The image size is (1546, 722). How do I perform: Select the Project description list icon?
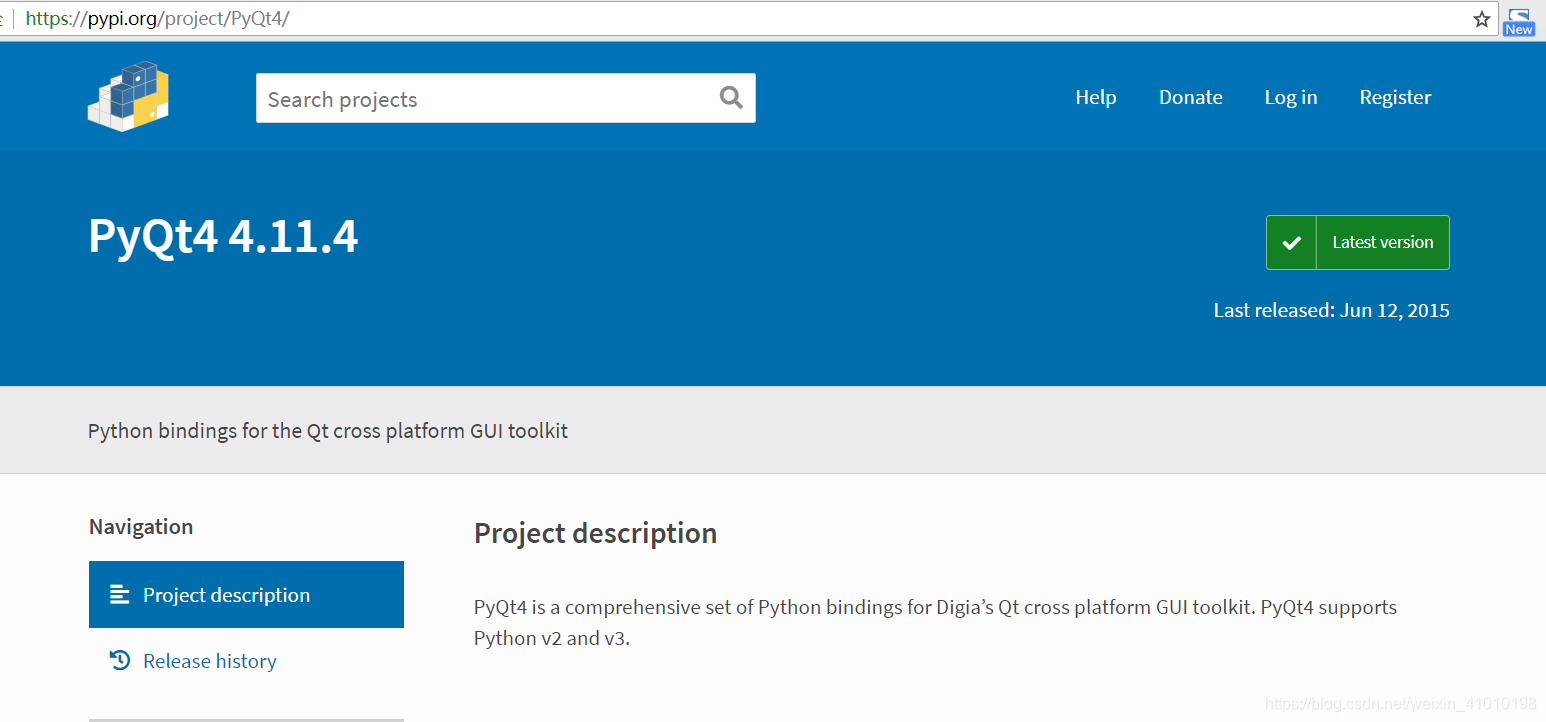[120, 594]
